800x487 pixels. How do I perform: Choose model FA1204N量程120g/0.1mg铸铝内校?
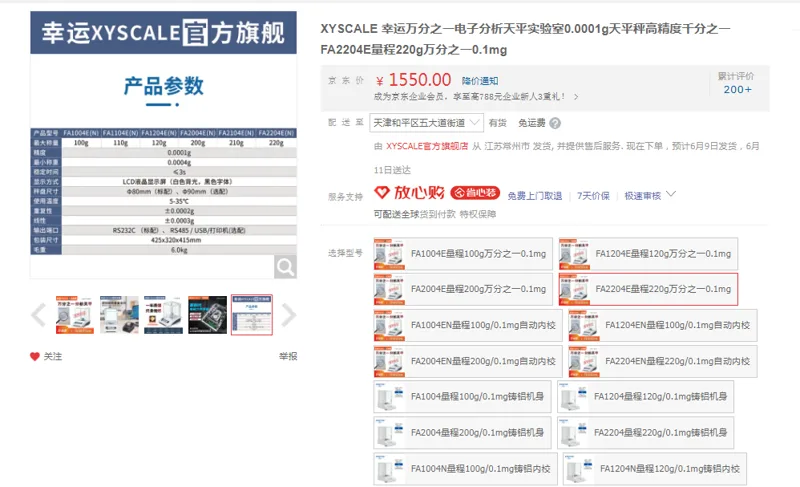pyautogui.click(x=655, y=469)
